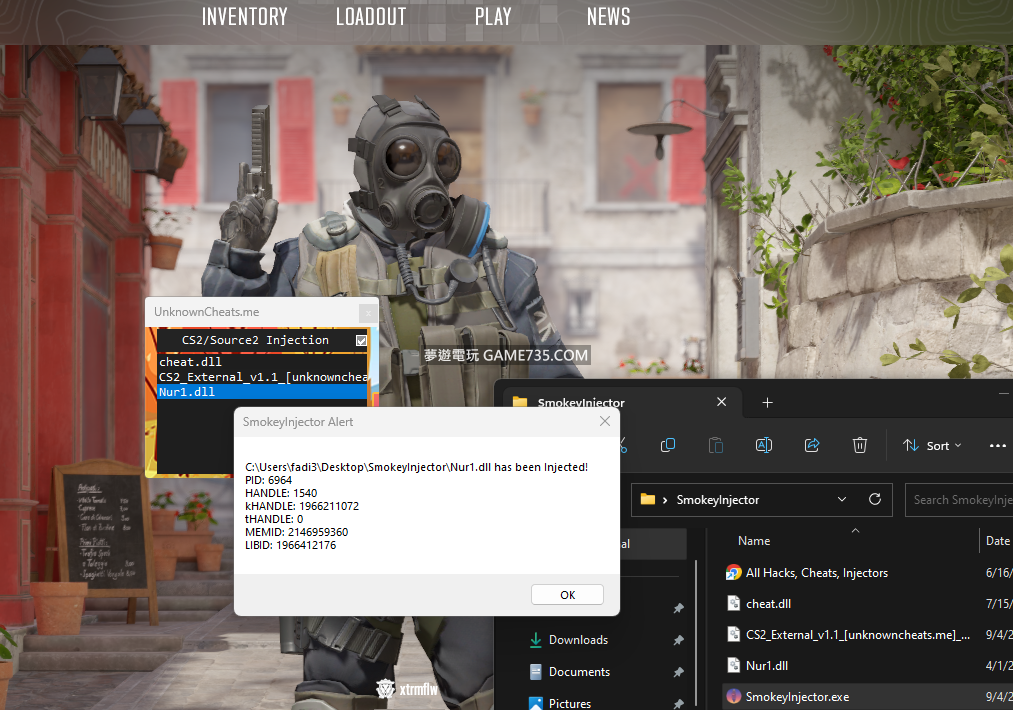Open Downloads in the navigation pane
1013x710 pixels.
coord(578,640)
